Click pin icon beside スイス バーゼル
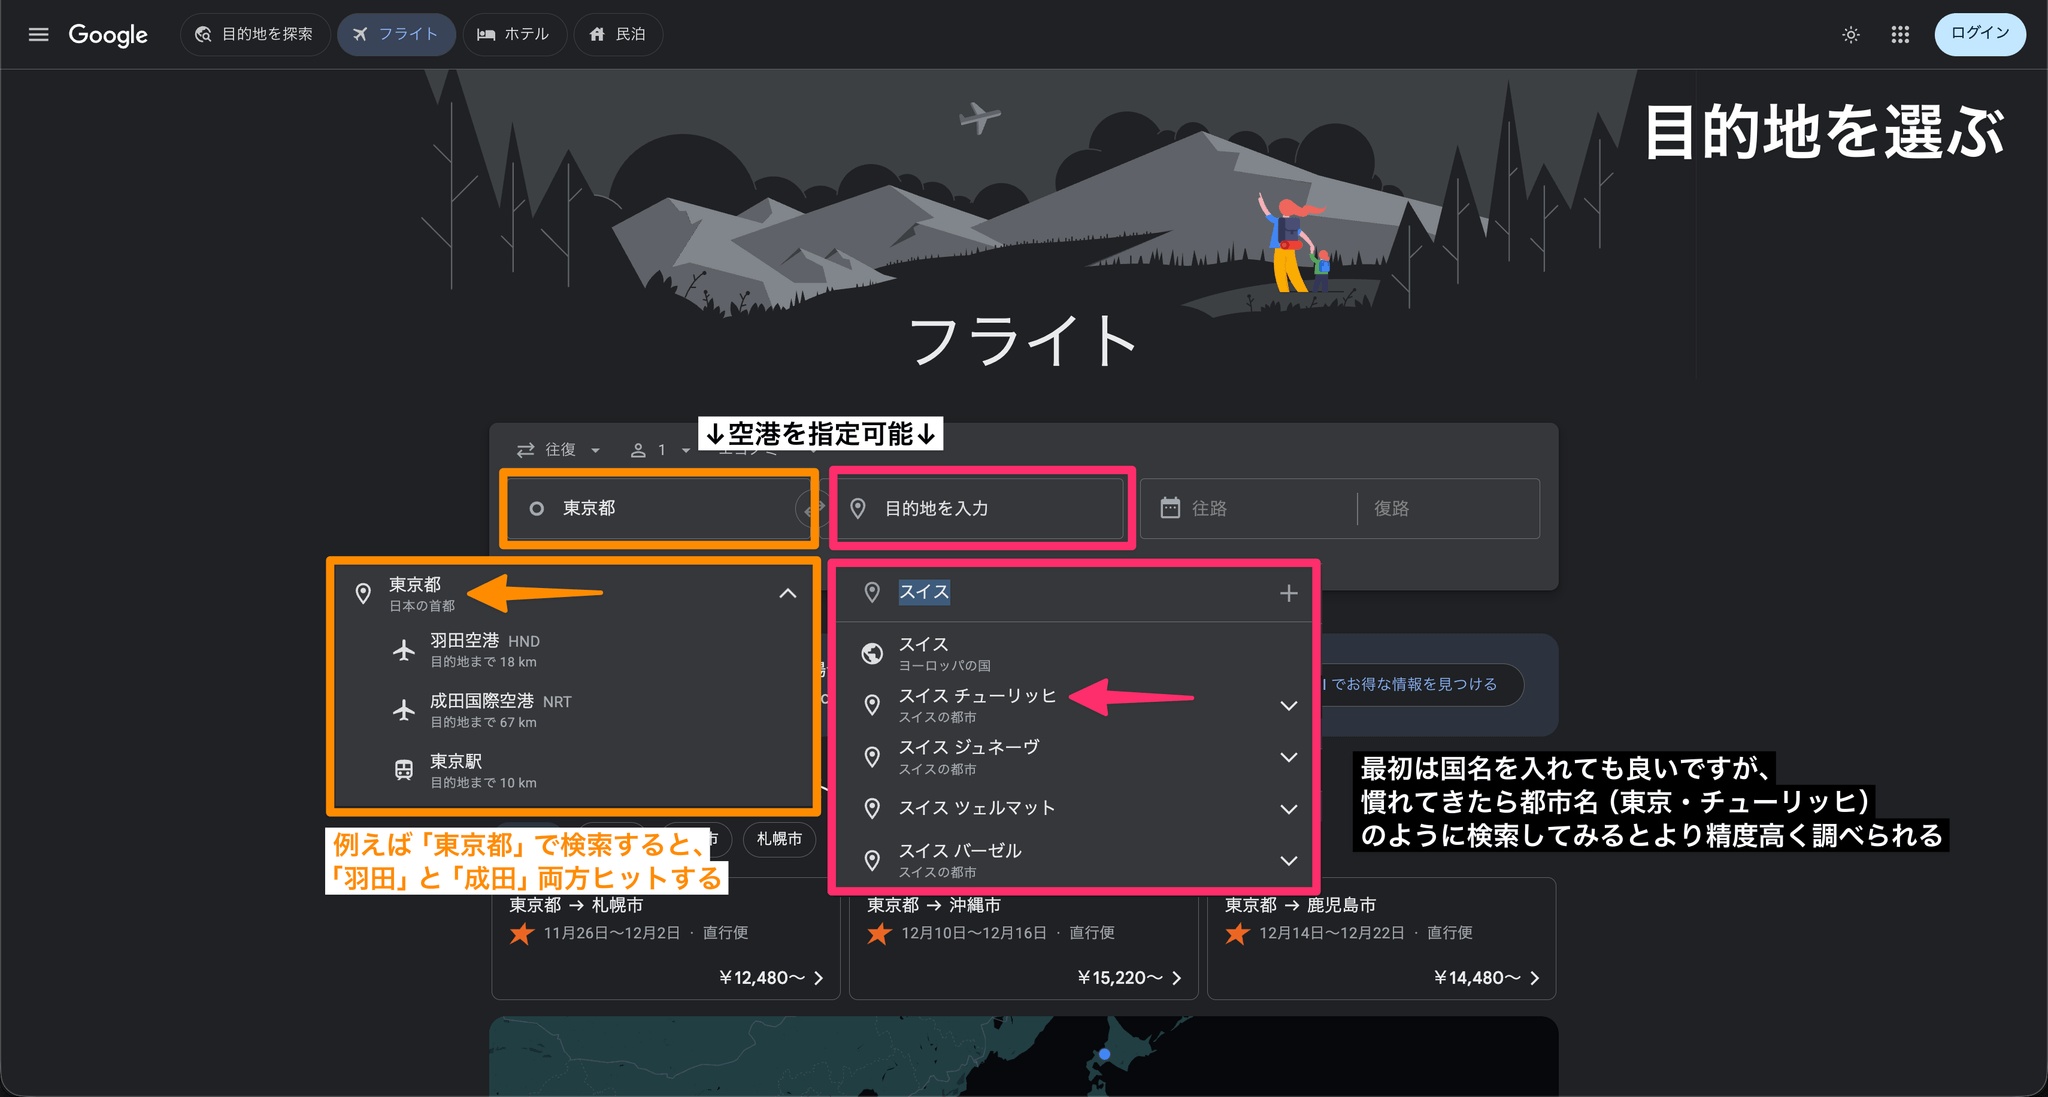The width and height of the screenshot is (2048, 1097). [x=872, y=860]
